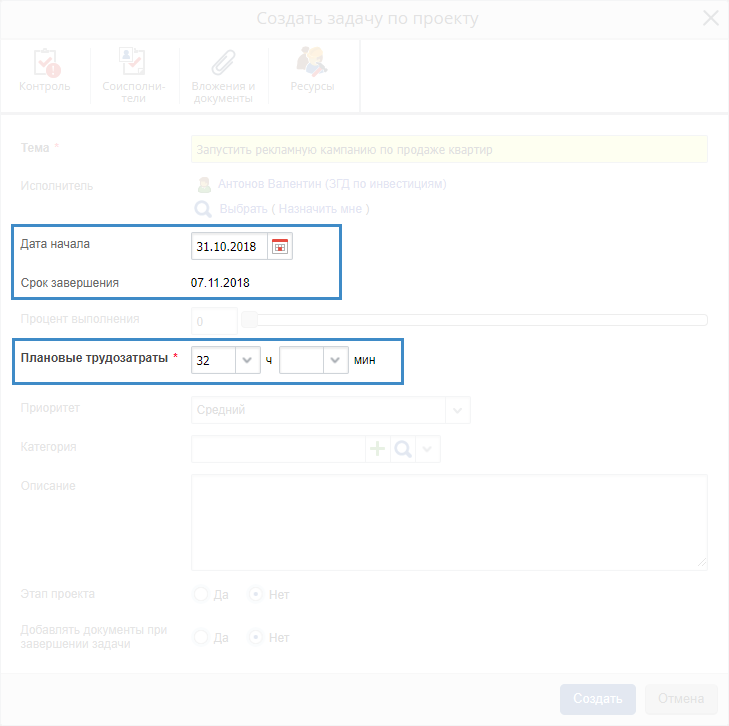This screenshot has width=729, height=726.
Task: Open the Приоритет dropdown set to Средний
Action: [457, 410]
